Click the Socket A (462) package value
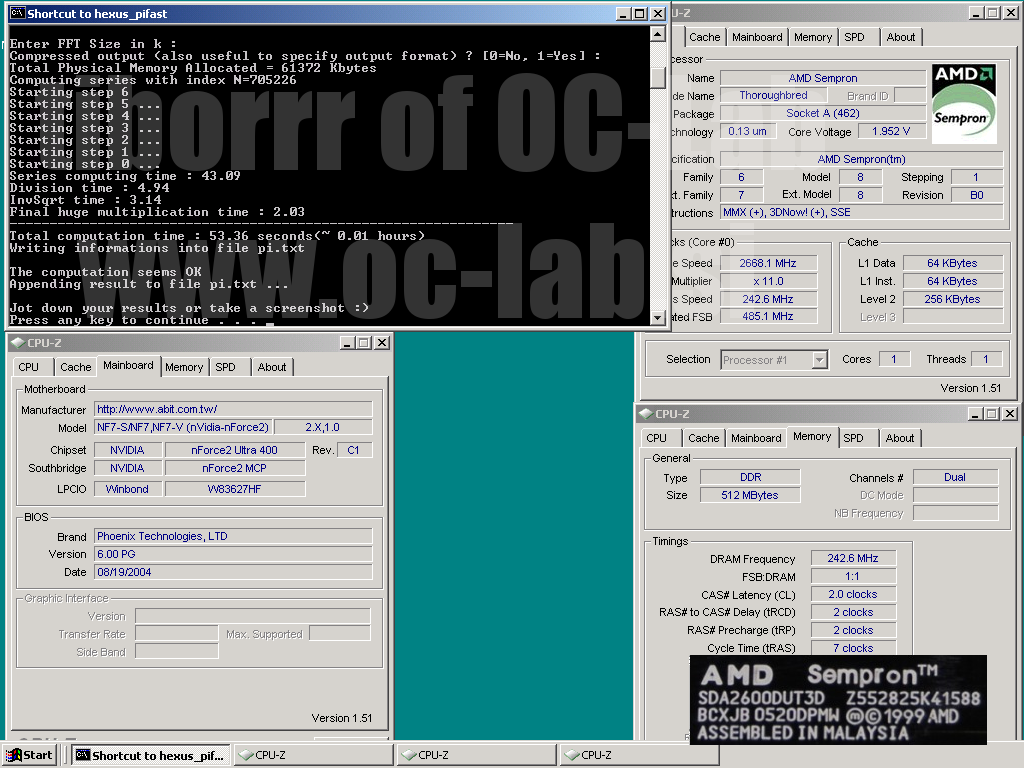 coord(823,114)
